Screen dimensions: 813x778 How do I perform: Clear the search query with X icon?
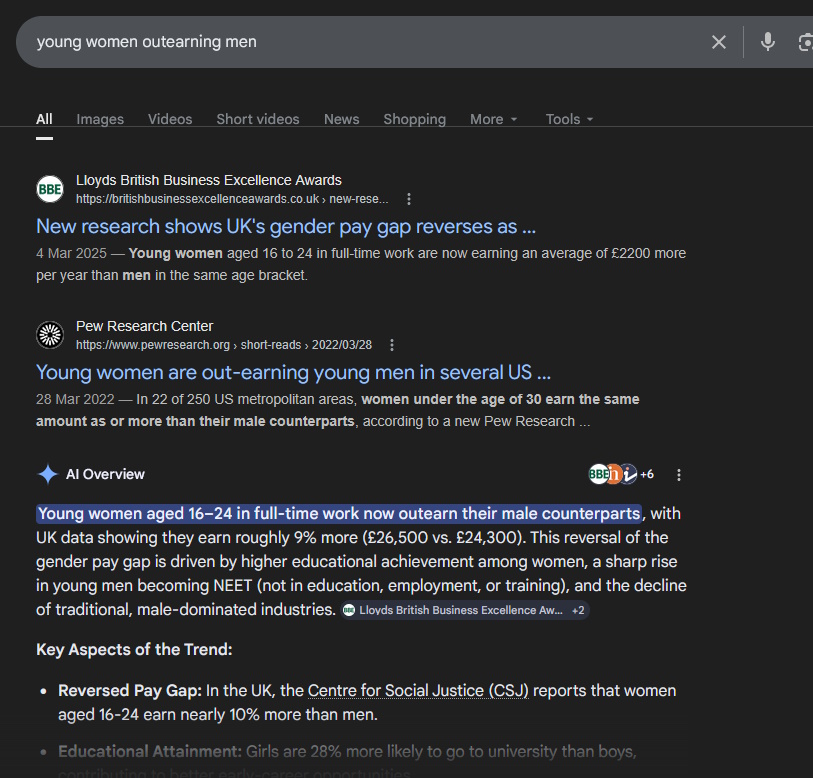(719, 42)
